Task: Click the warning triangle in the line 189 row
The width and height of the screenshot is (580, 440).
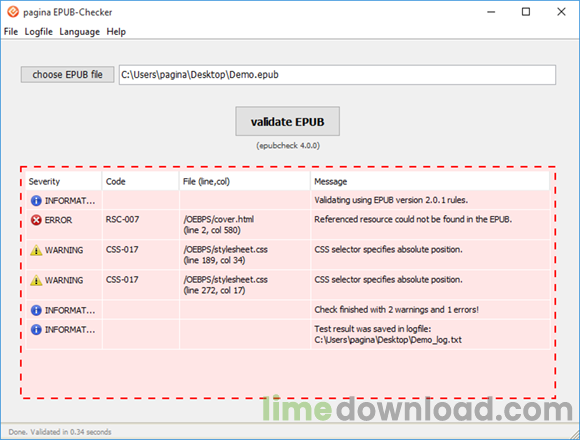Action: tap(36, 250)
